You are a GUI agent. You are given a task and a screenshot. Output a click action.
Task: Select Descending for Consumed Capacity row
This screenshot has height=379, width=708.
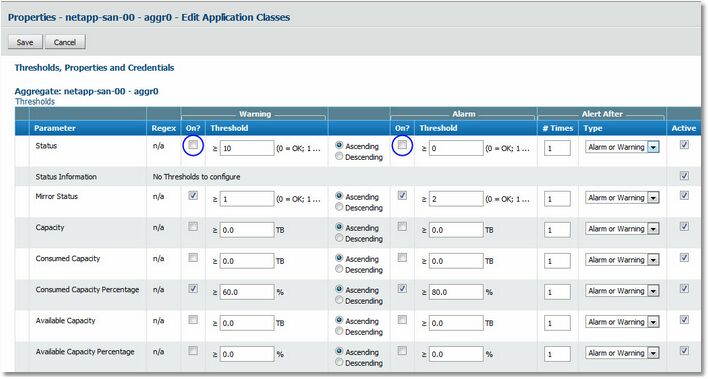tap(339, 269)
